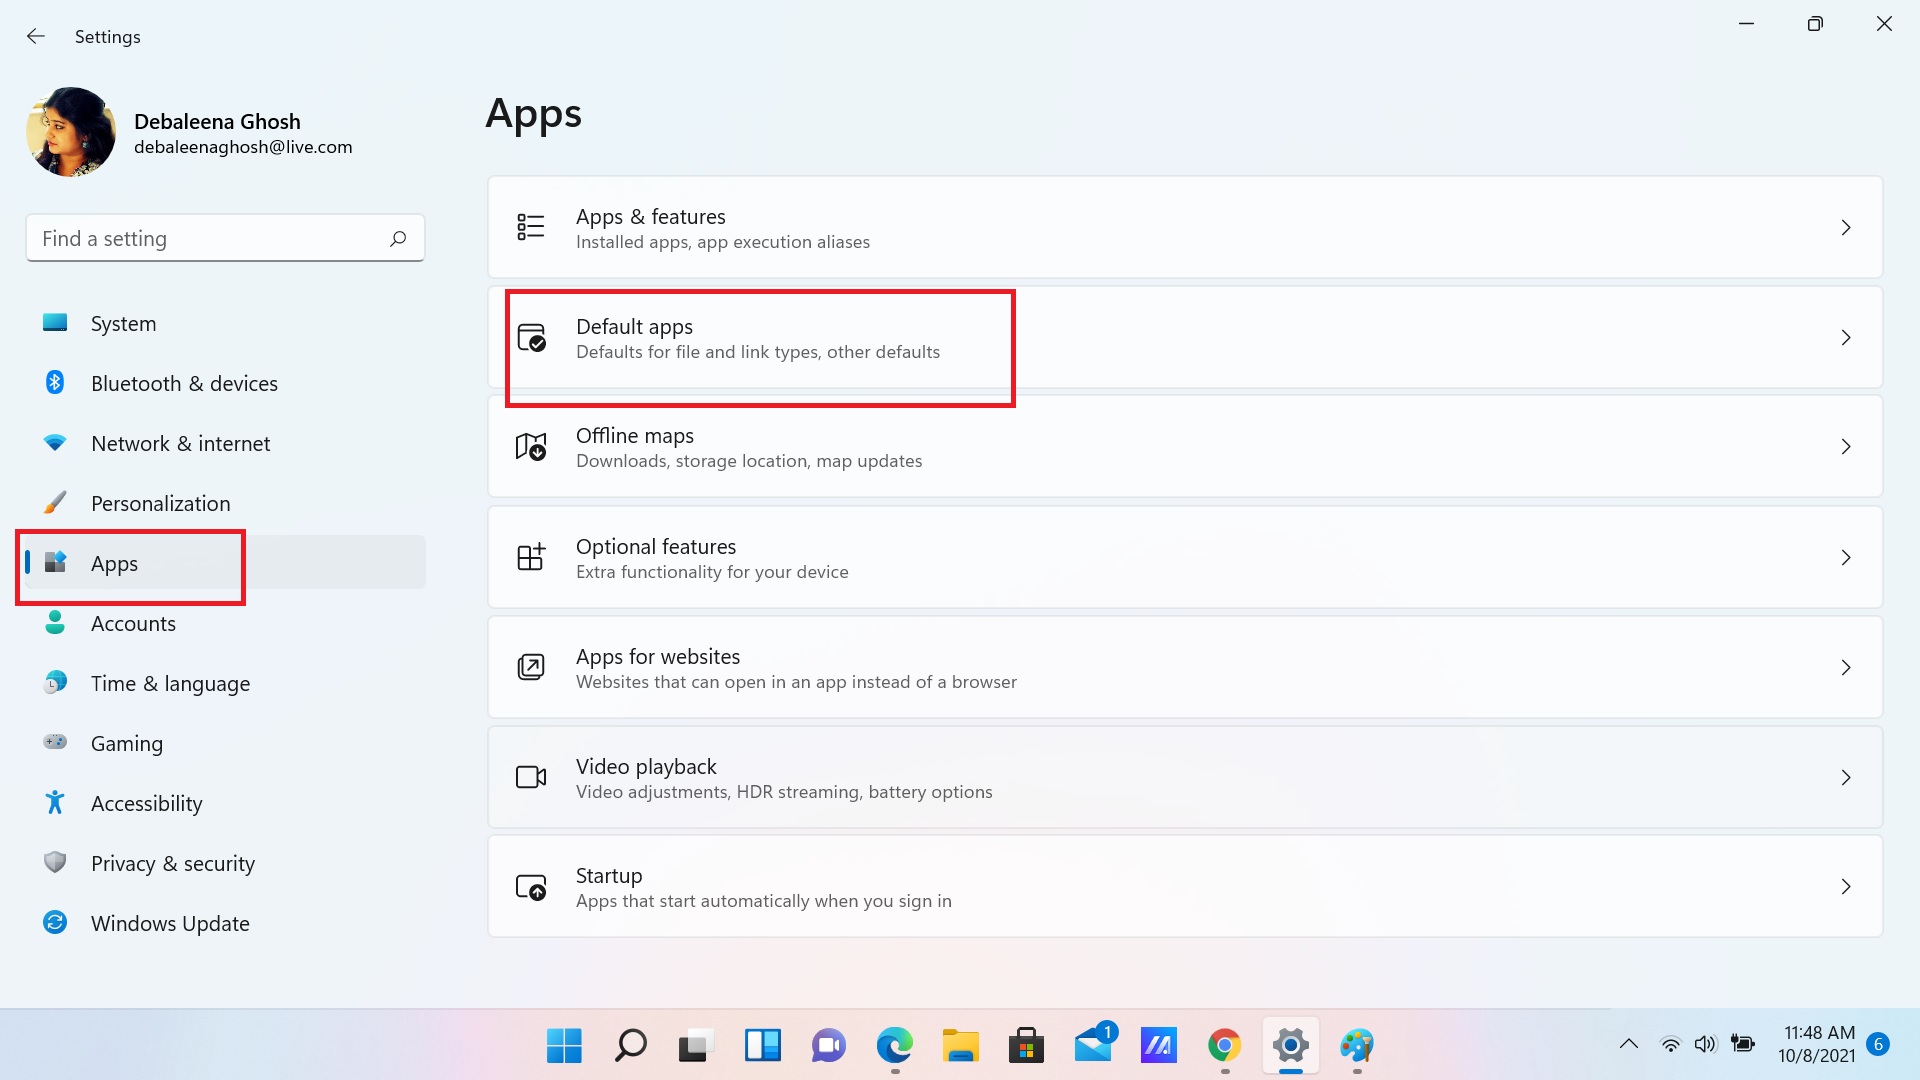This screenshot has width=1920, height=1080.
Task: Open Windows Search from taskbar
Action: tap(630, 1046)
